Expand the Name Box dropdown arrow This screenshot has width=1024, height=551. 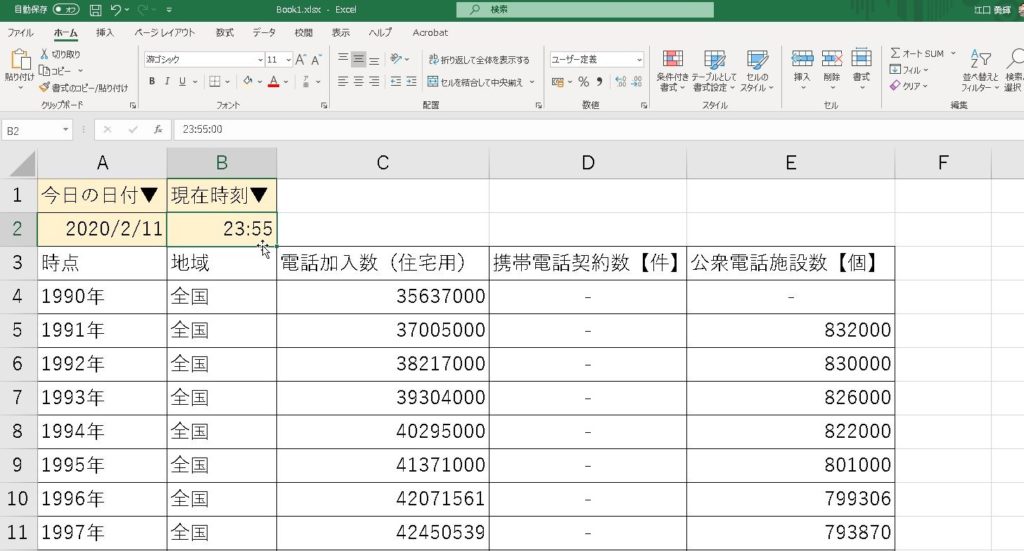(66, 130)
